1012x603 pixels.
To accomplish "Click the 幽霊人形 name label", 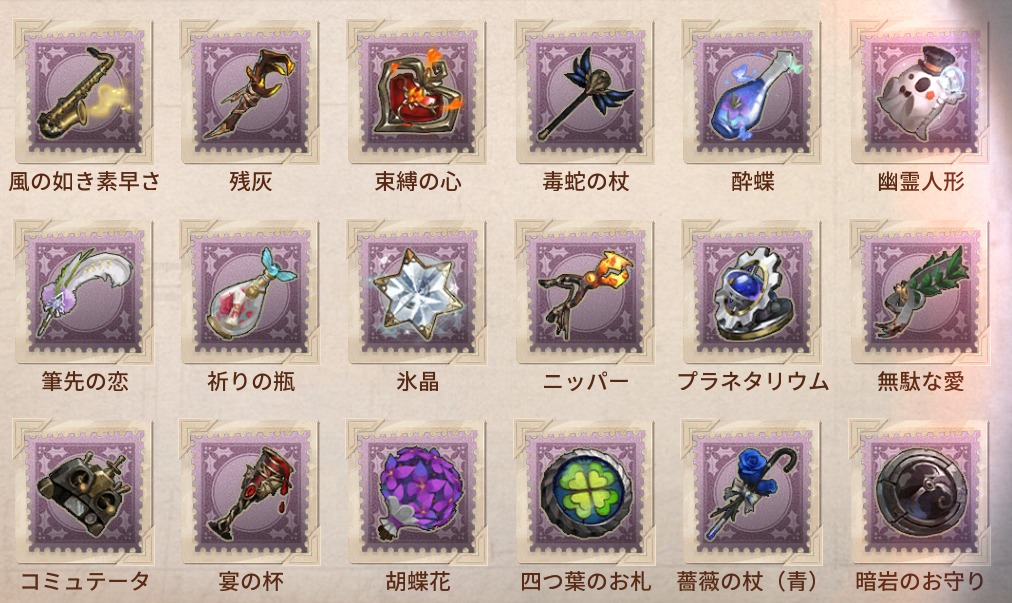I will coord(920,181).
